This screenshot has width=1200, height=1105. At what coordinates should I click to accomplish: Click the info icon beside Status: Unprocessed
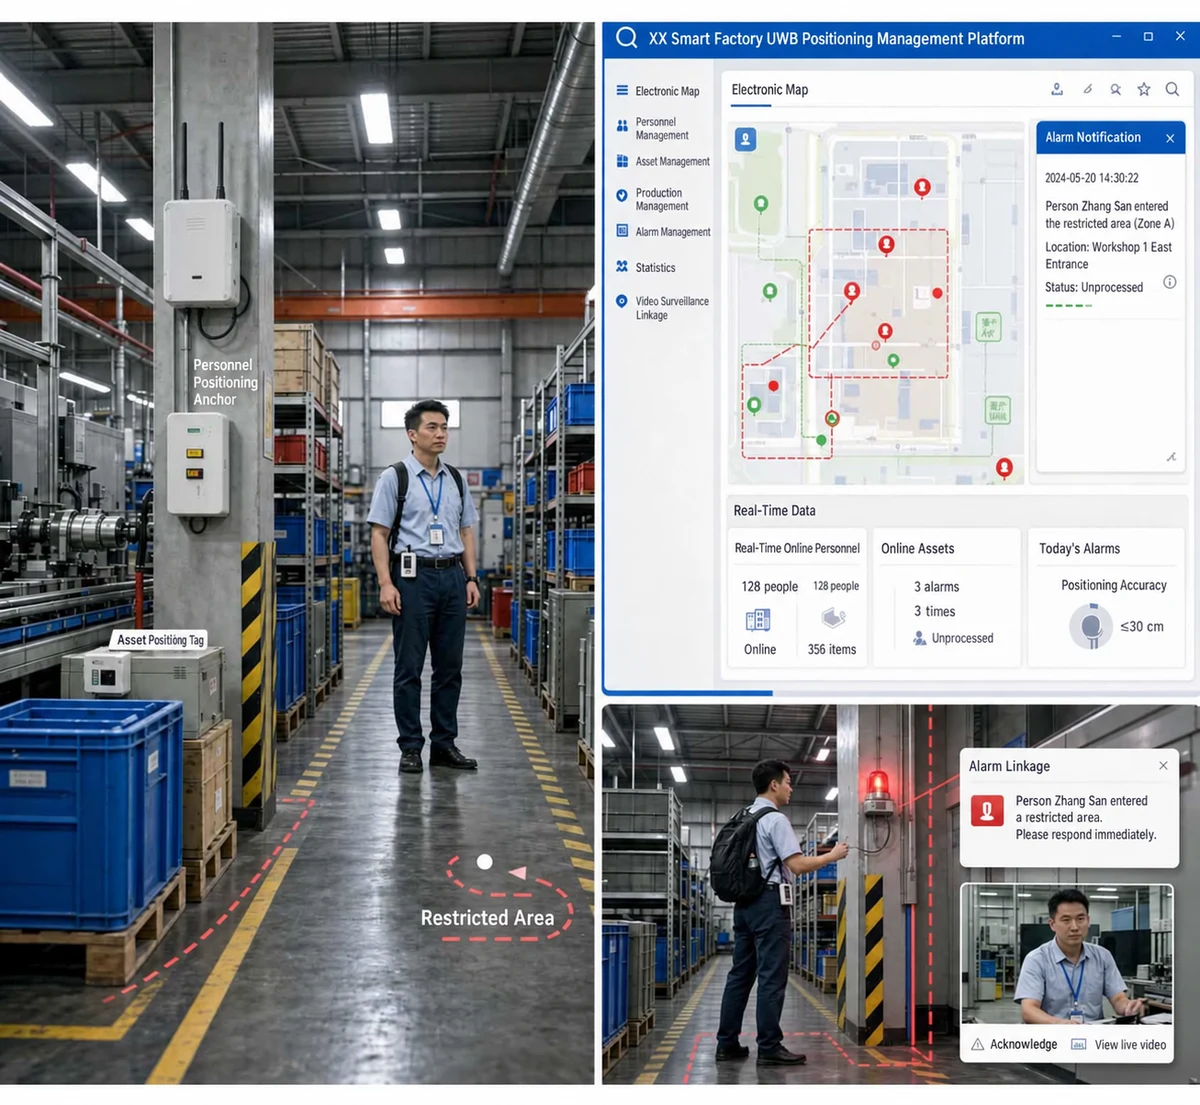pyautogui.click(x=1169, y=282)
